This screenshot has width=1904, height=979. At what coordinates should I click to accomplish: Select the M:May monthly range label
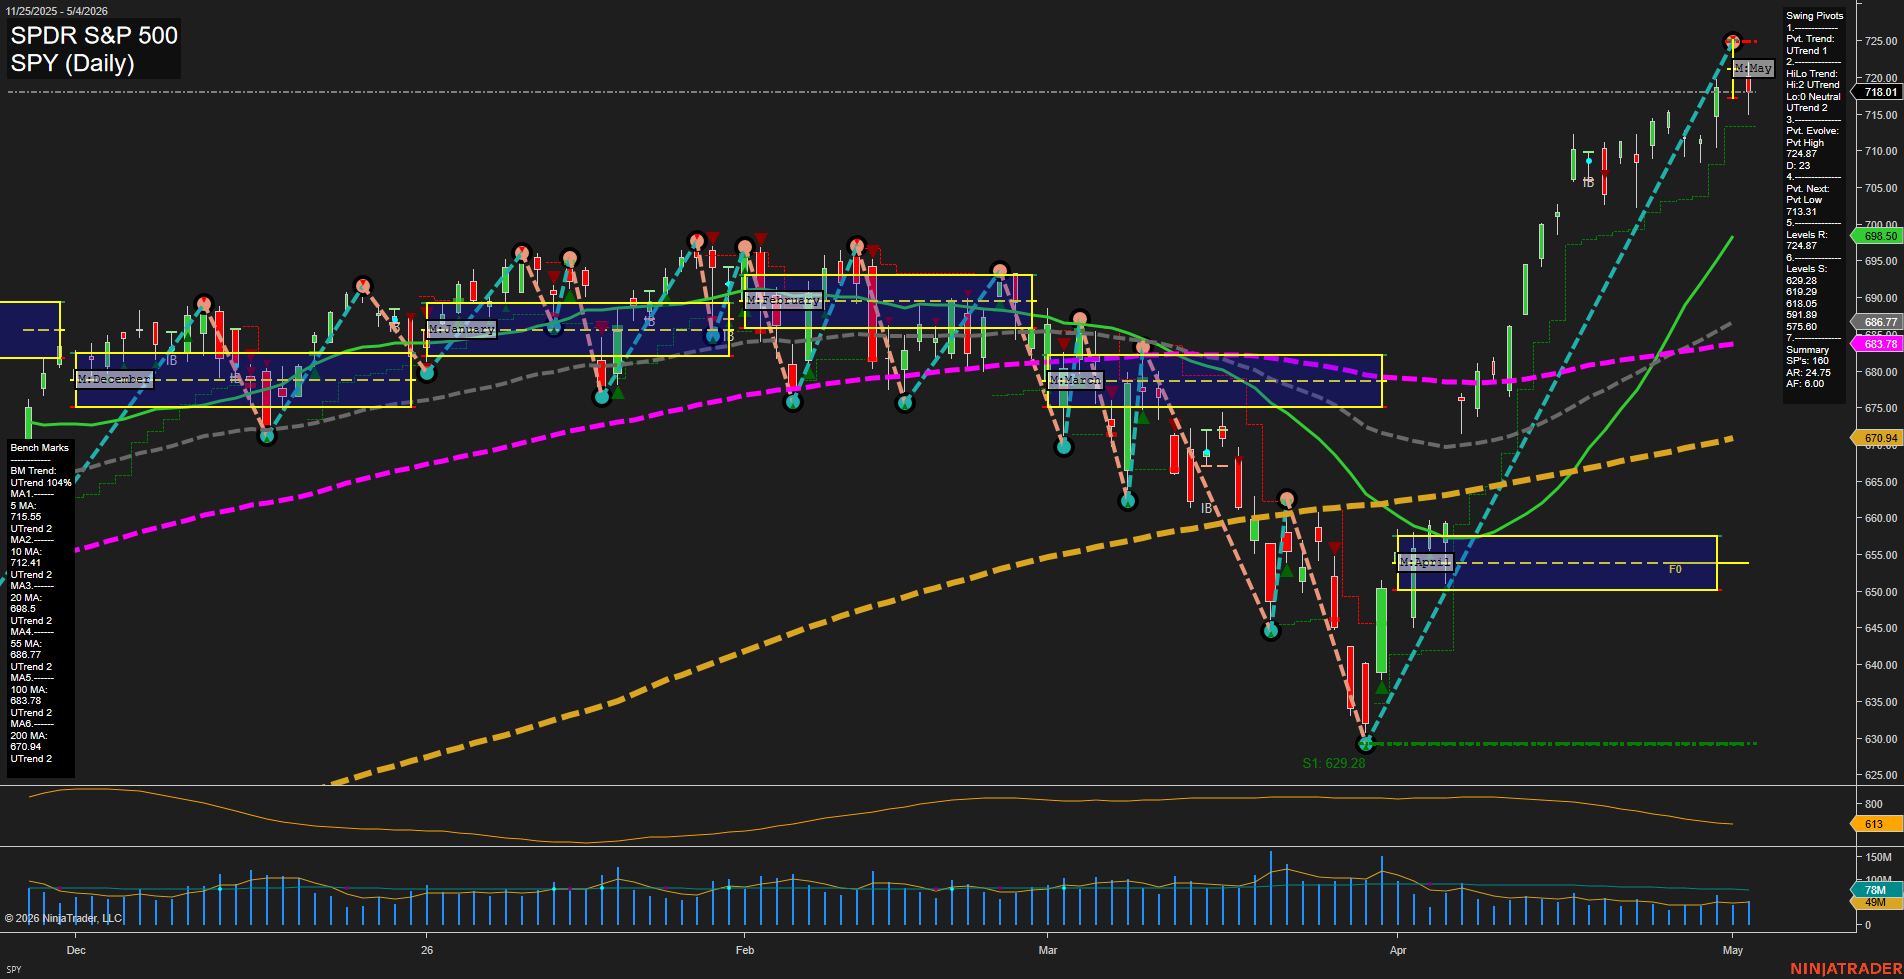click(1753, 68)
